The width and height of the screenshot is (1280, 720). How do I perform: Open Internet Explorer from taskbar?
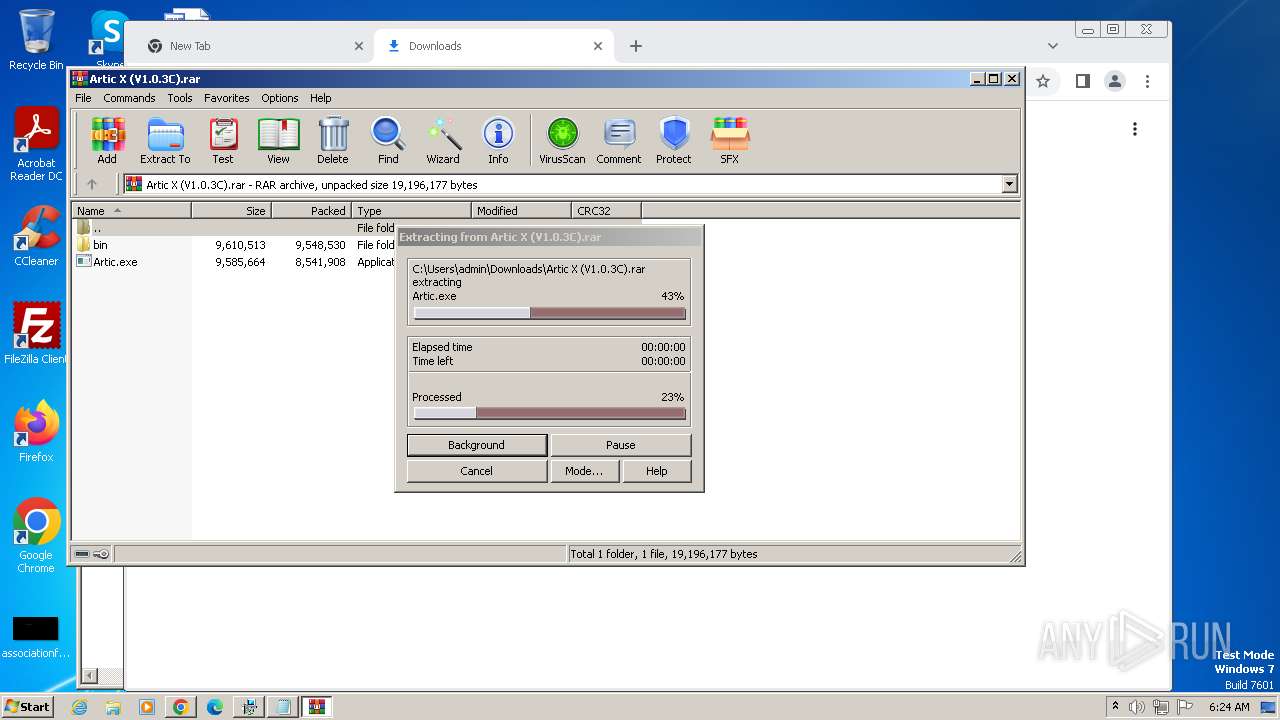click(80, 707)
